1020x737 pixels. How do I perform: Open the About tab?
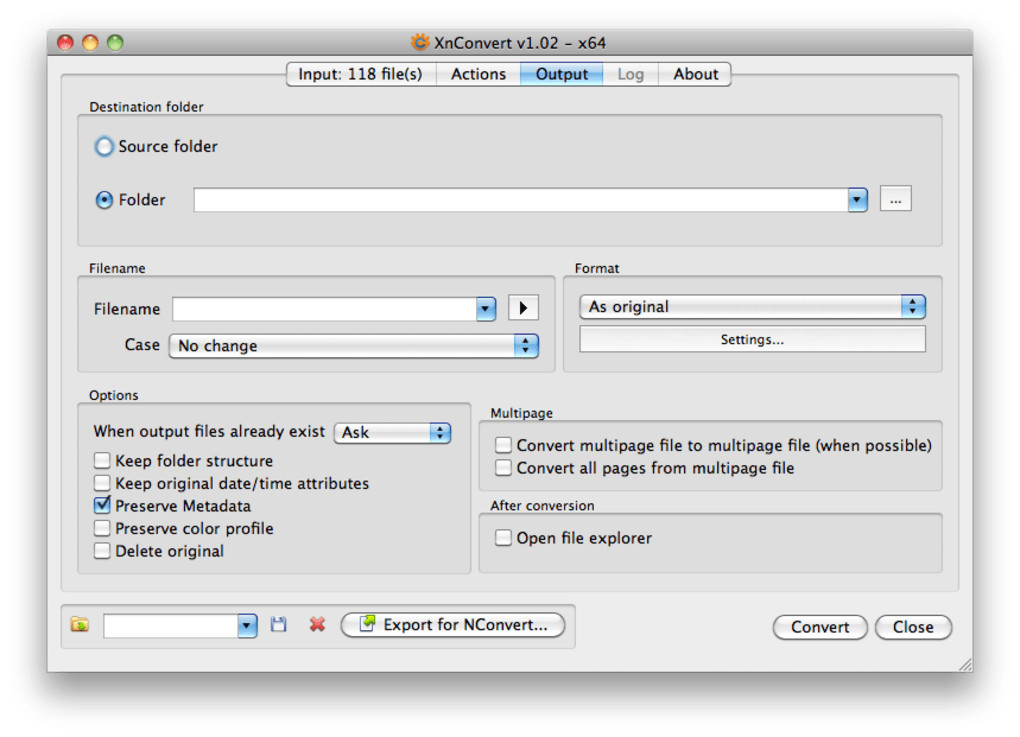695,74
